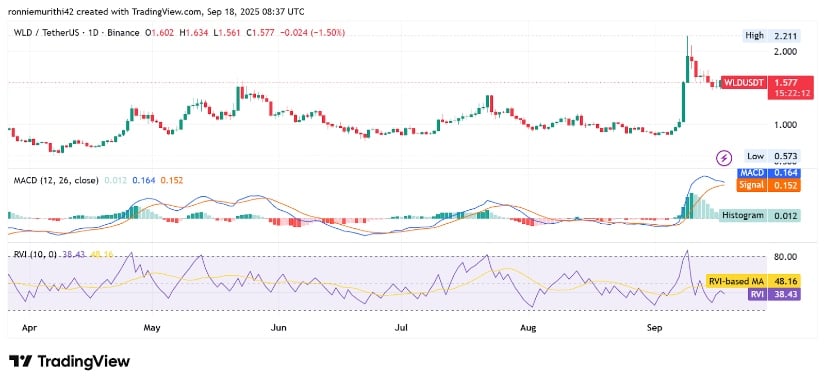Click the creator attribution text at top
Viewport: 825px width, 384px height.
156,11
